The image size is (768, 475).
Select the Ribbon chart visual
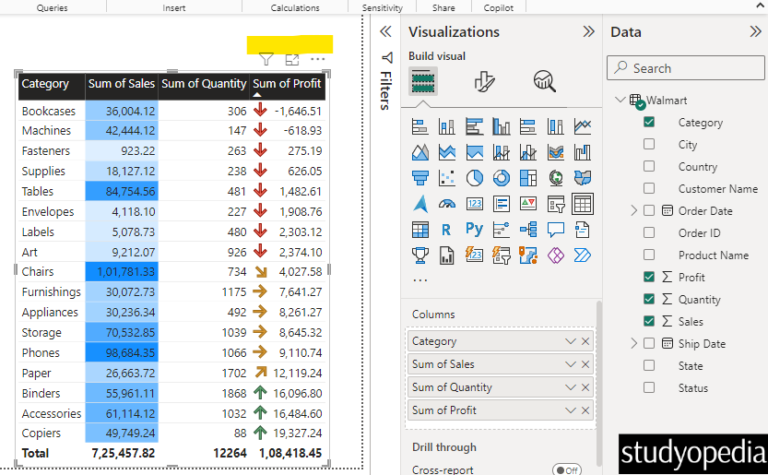click(555, 152)
